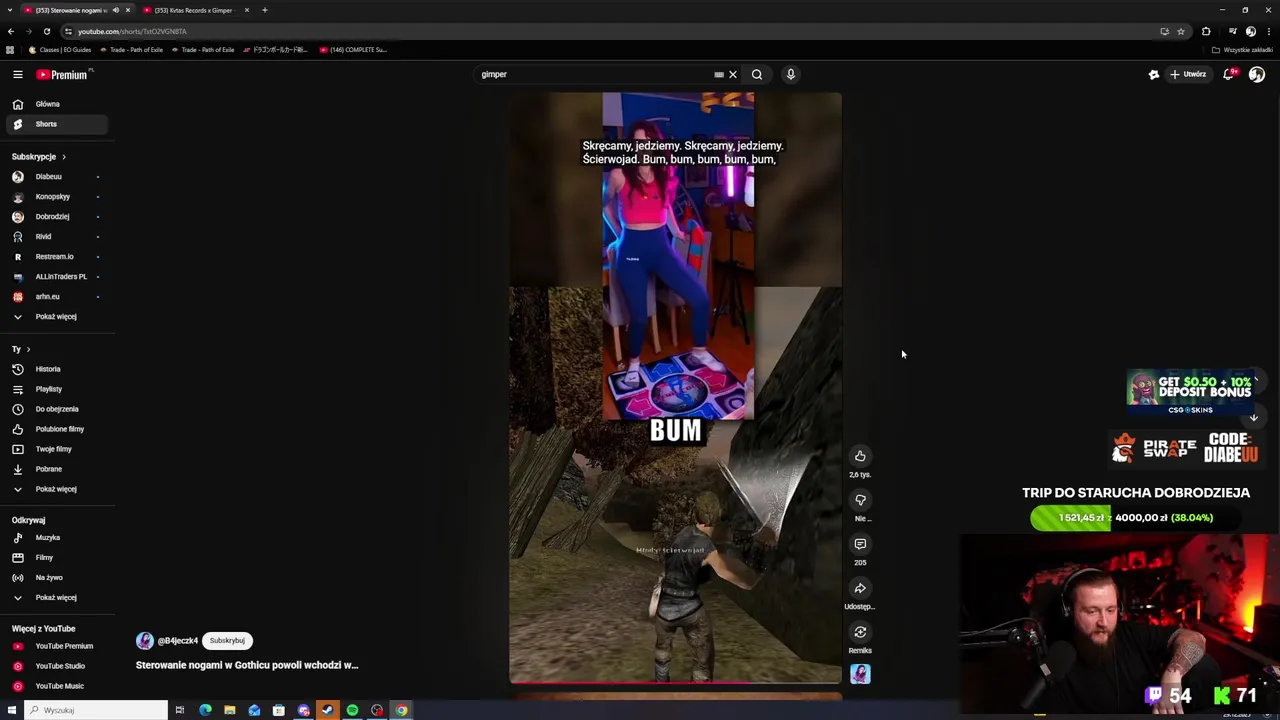
Task: Expand subscriptions with Pokaż więcej
Action: [57, 317]
